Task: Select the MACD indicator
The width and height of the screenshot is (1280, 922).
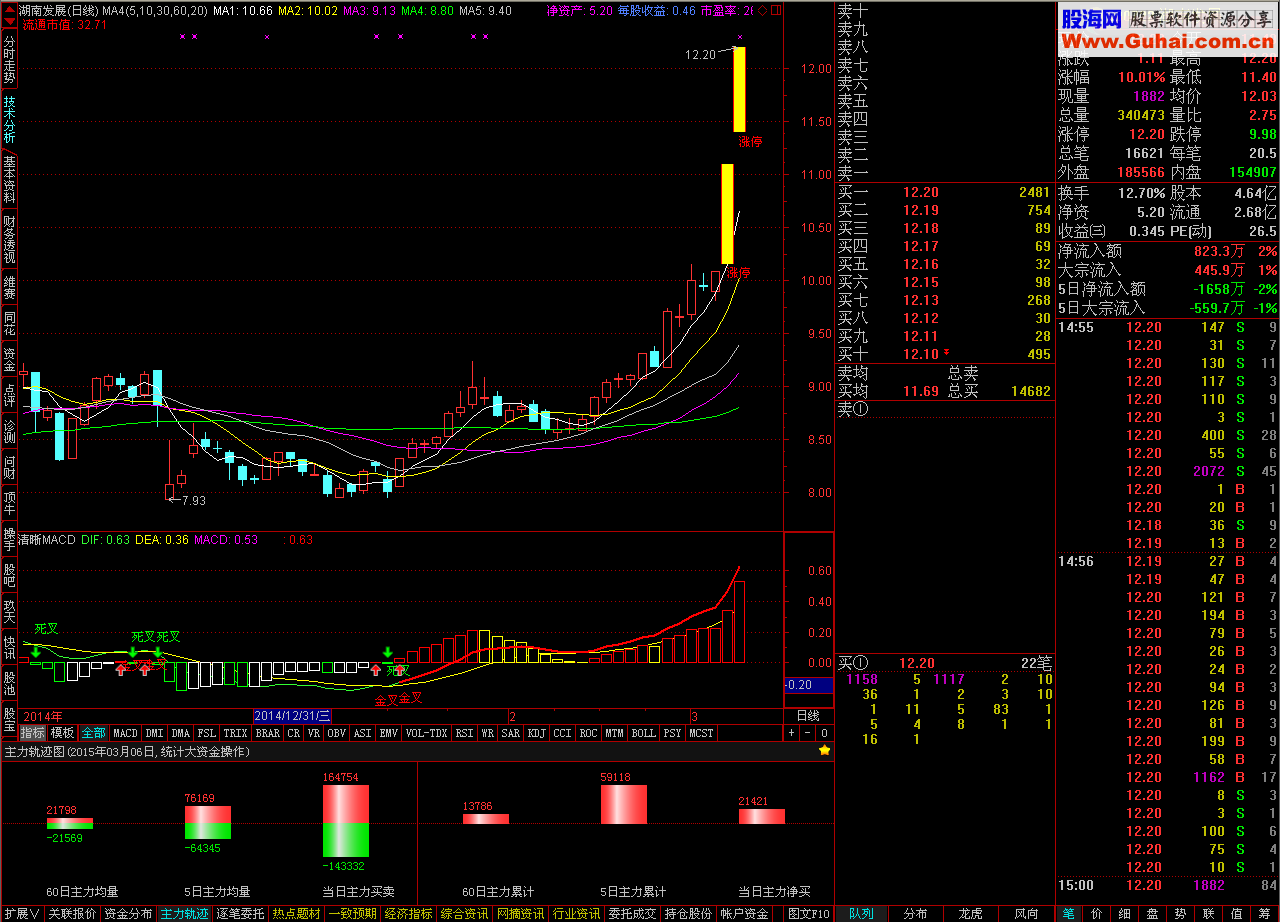Action: pos(126,733)
